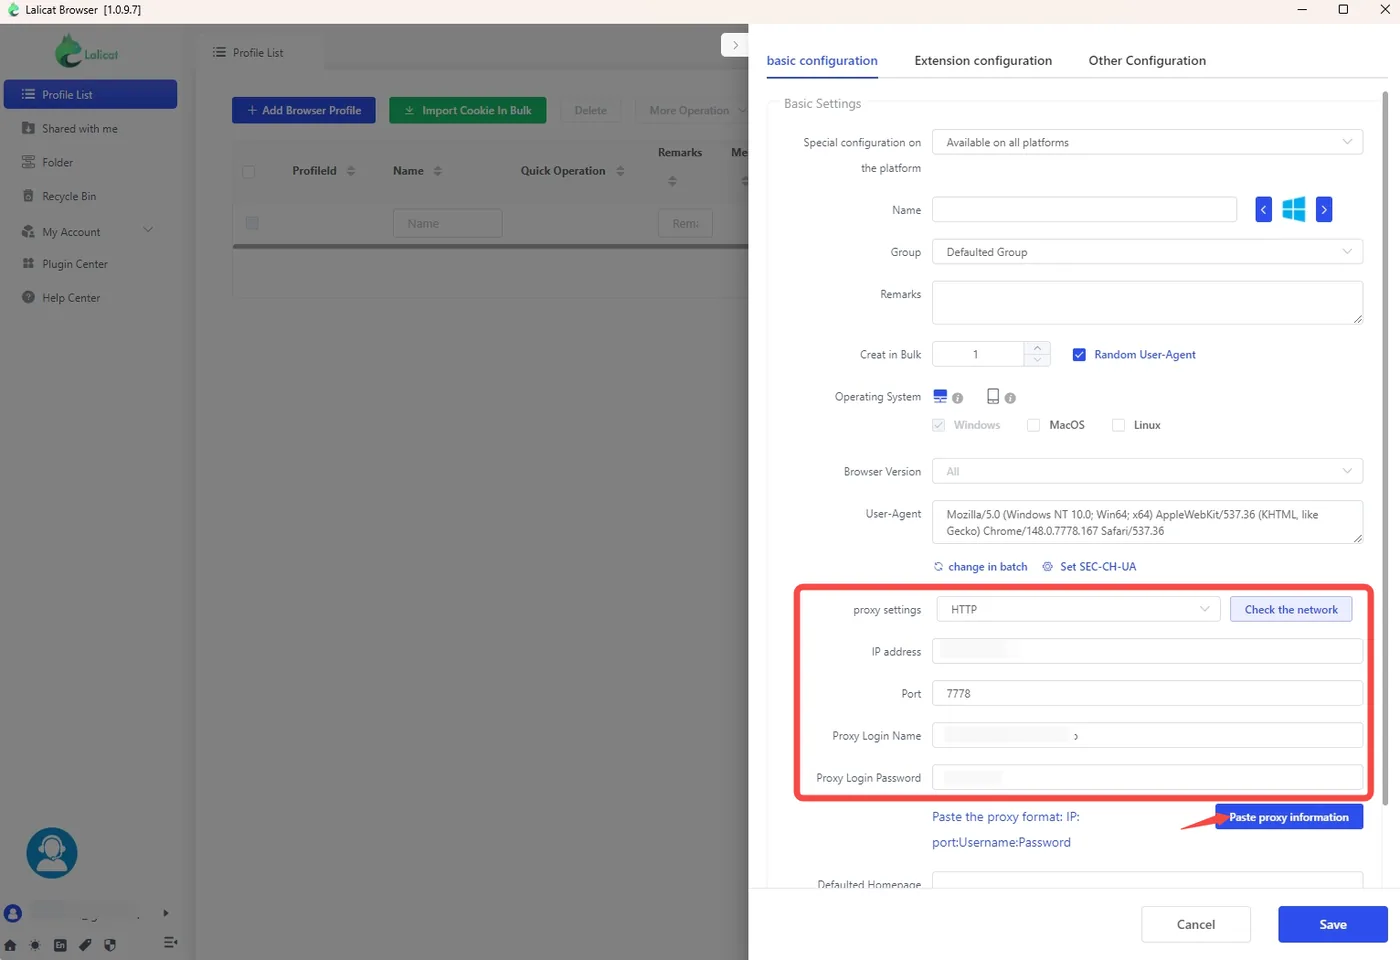Switch to Other Configuration tab
This screenshot has height=960, width=1400.
(x=1147, y=61)
